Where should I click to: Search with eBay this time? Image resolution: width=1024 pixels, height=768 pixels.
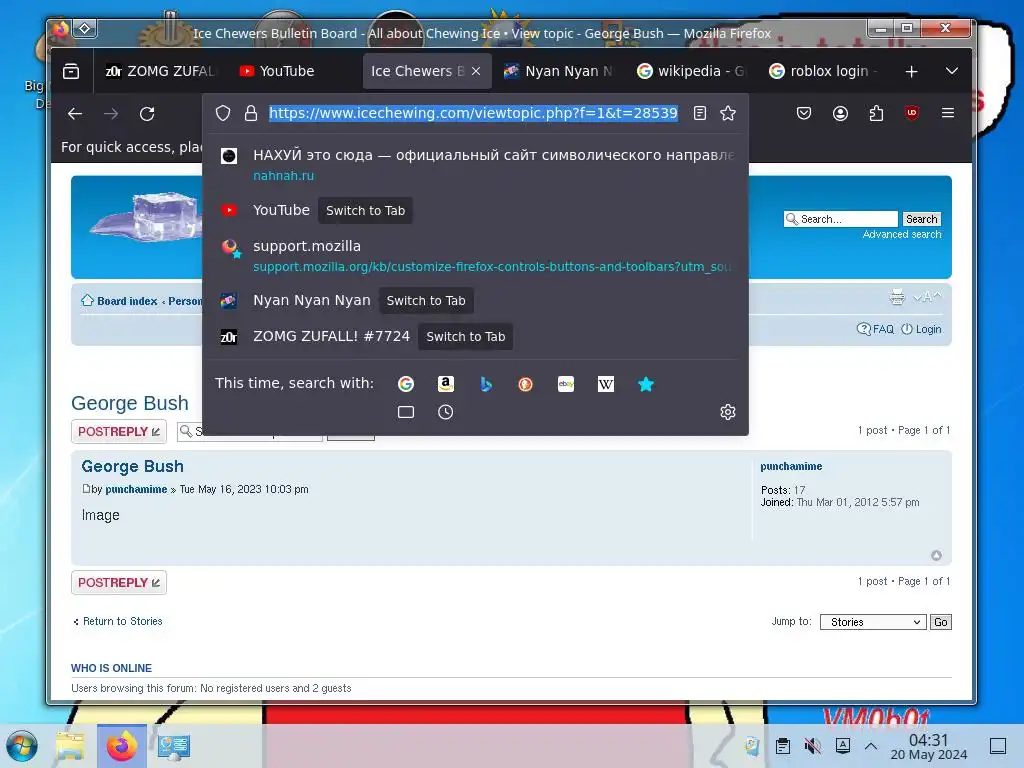[566, 384]
